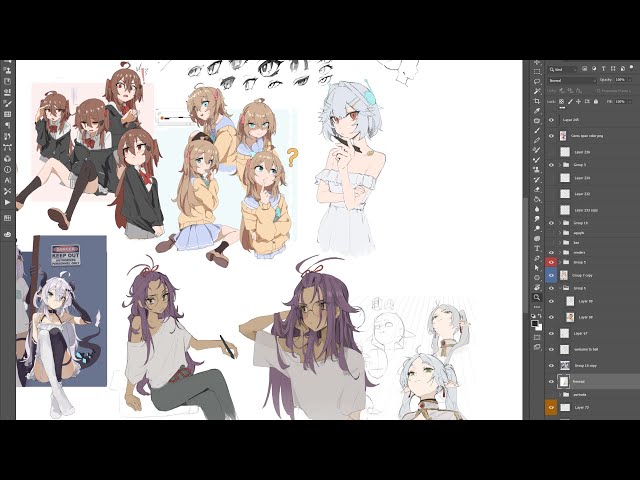Toggle the orange-highlighted Layer 70 eye
The image size is (640, 480).
coord(551,407)
